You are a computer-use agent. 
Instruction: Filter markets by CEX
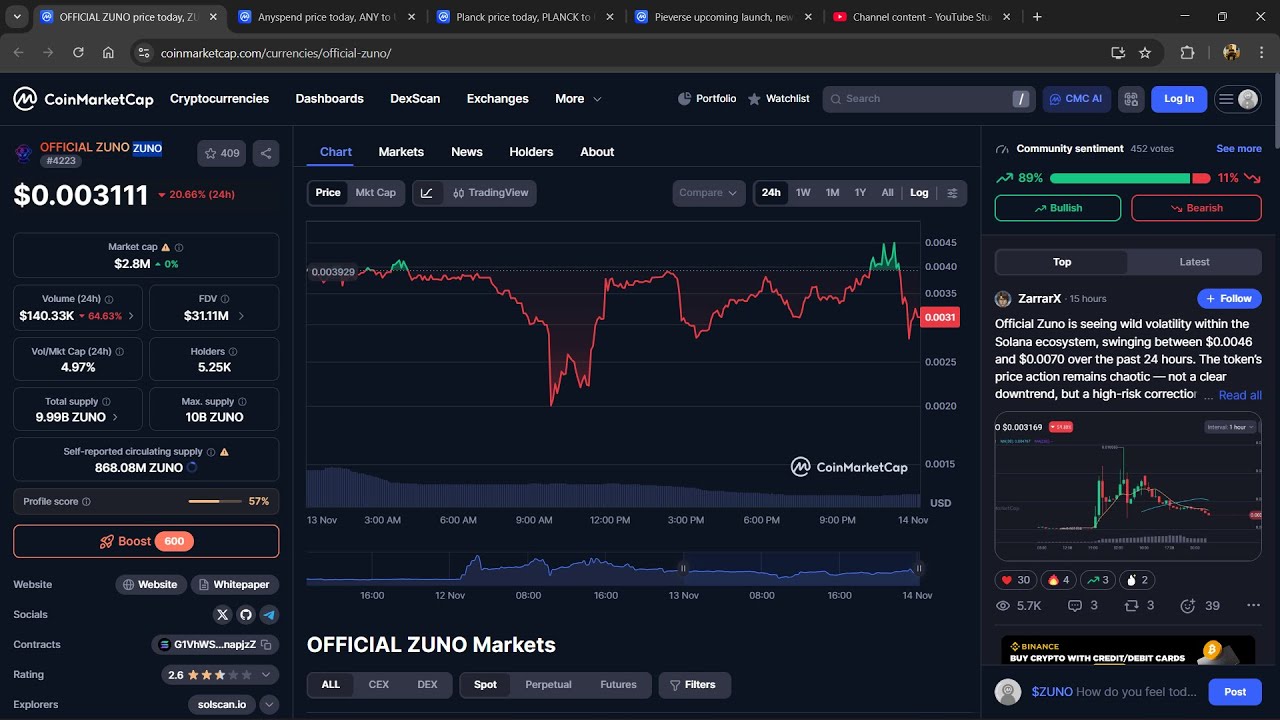click(x=379, y=685)
